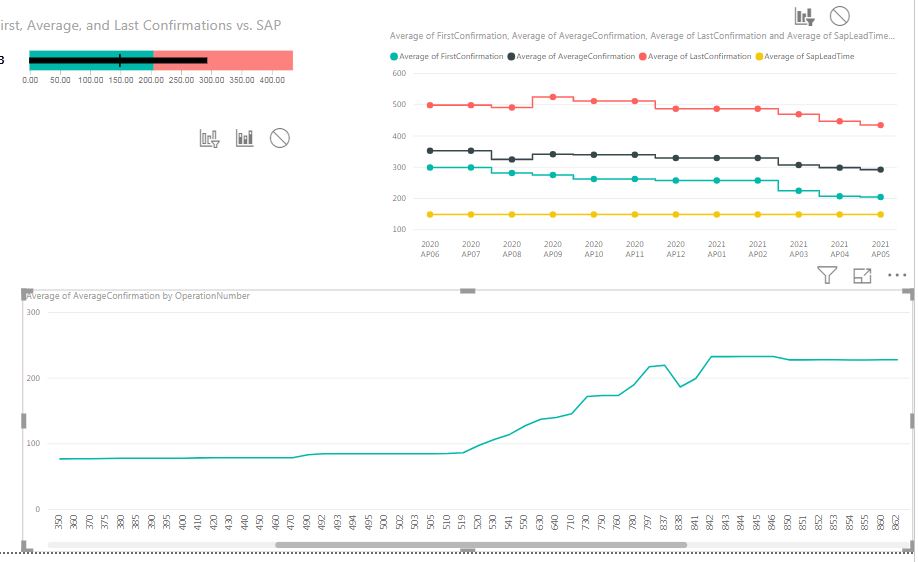Image resolution: width=918 pixels, height=562 pixels.
Task: Toggle Average of FirstConfirmation legend entry
Action: (447, 56)
